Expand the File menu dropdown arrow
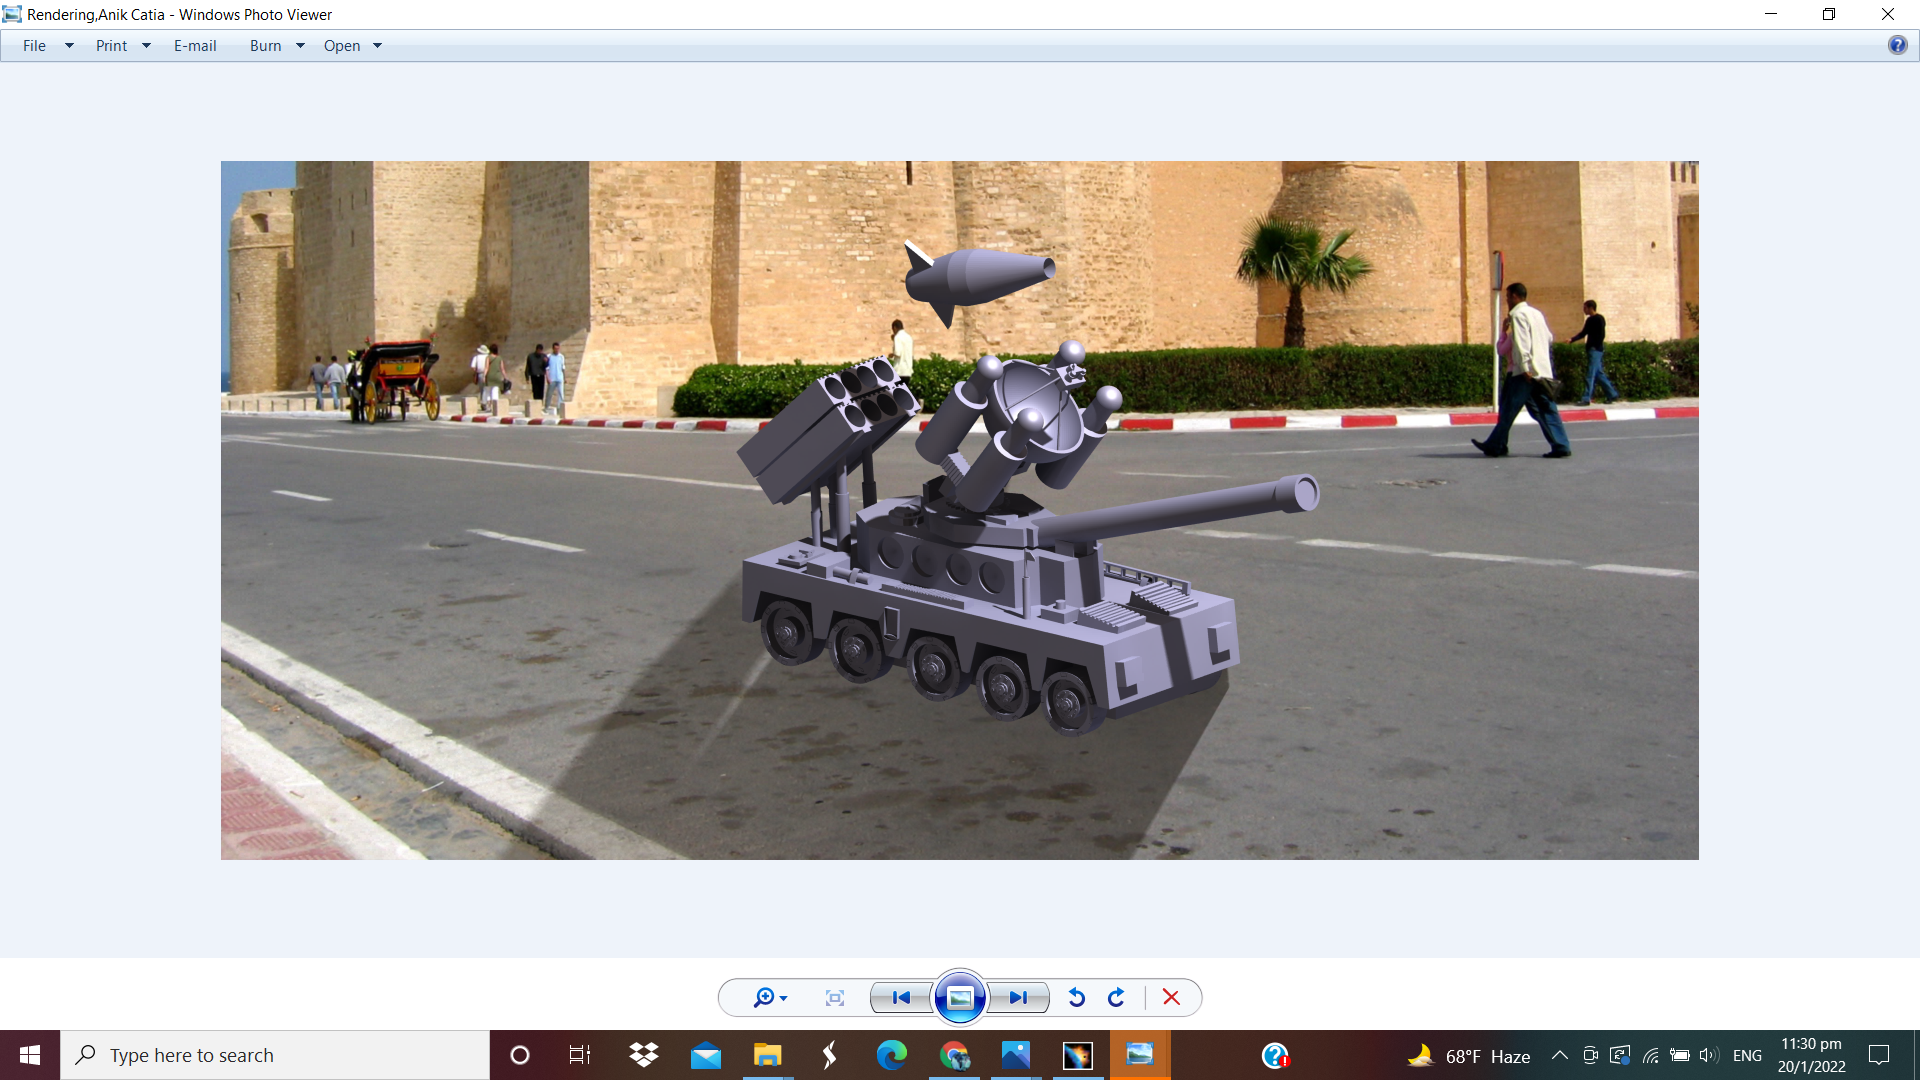The width and height of the screenshot is (1920, 1080). 69,46
